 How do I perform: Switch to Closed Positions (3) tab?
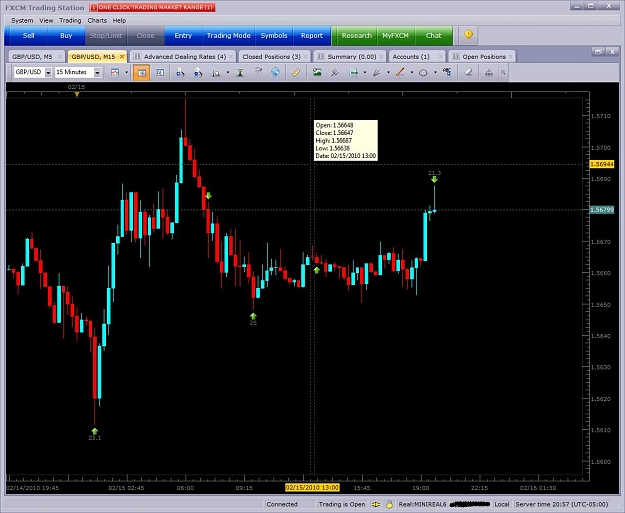(272, 57)
